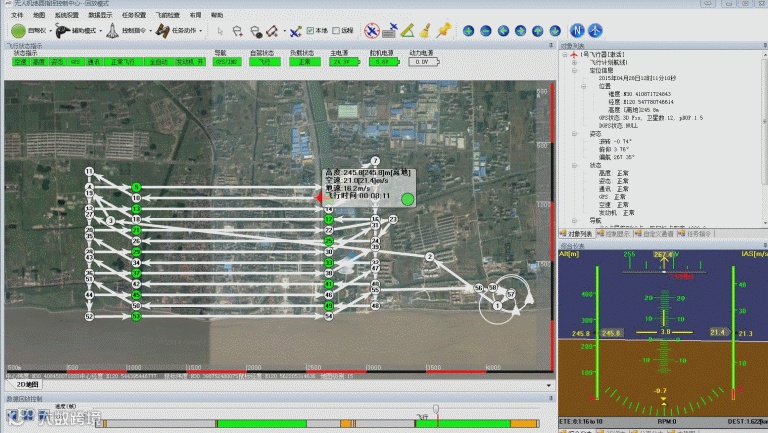Expand the 飞行计划航线 tree node
Image resolution: width=768 pixels, height=433 pixels.
pos(575,63)
